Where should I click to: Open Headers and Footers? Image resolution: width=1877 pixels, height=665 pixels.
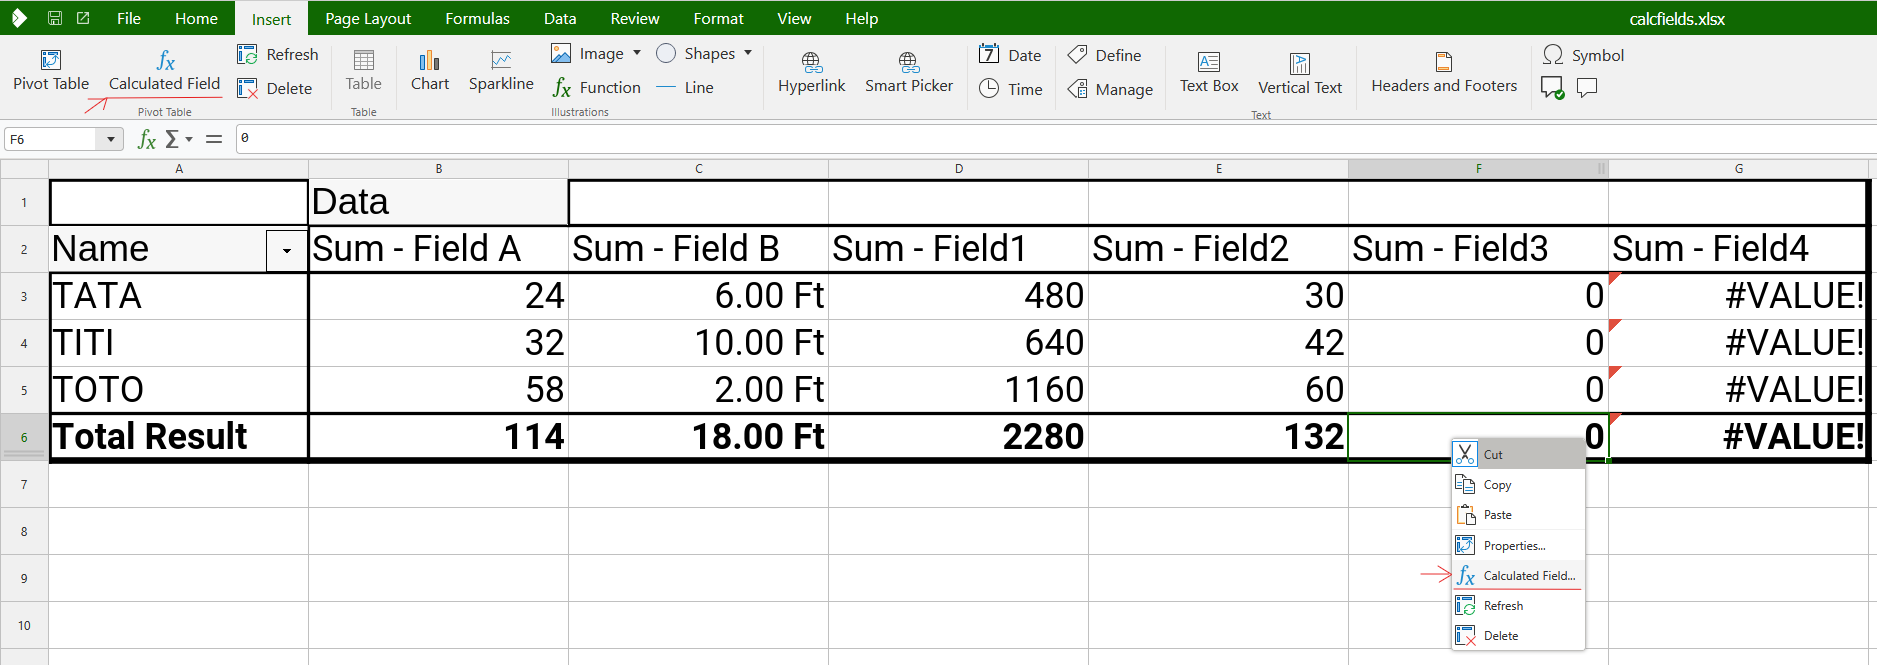(1443, 73)
